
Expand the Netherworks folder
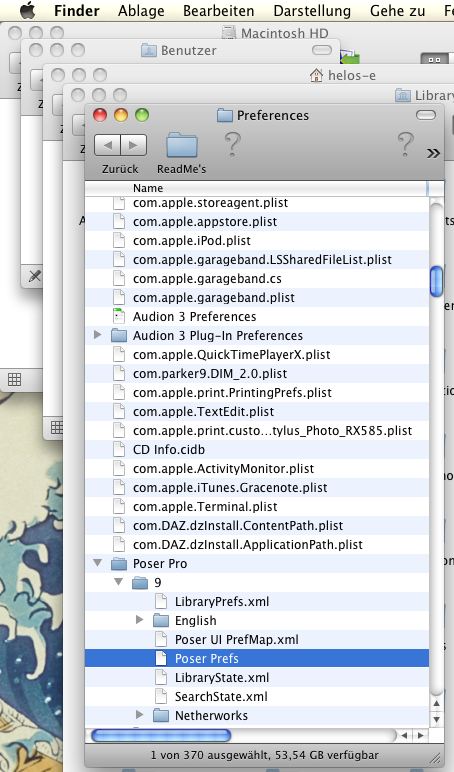coord(140,715)
